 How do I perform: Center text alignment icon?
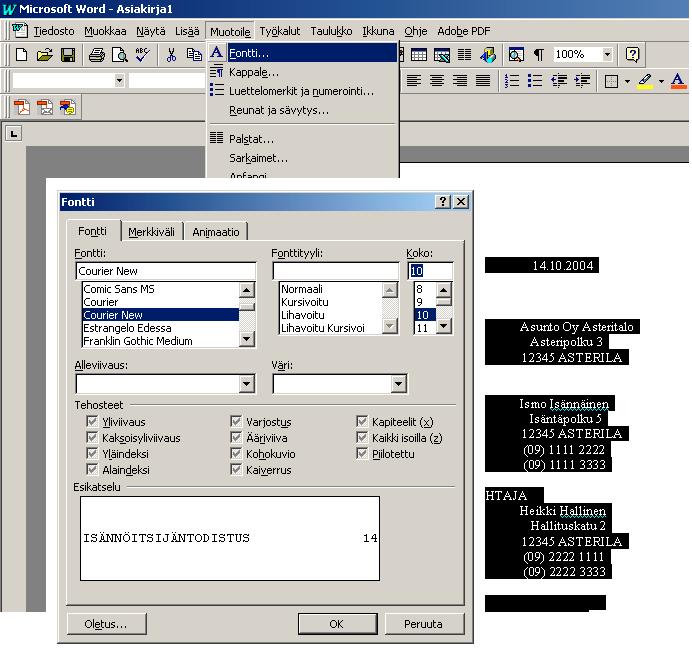click(x=437, y=81)
